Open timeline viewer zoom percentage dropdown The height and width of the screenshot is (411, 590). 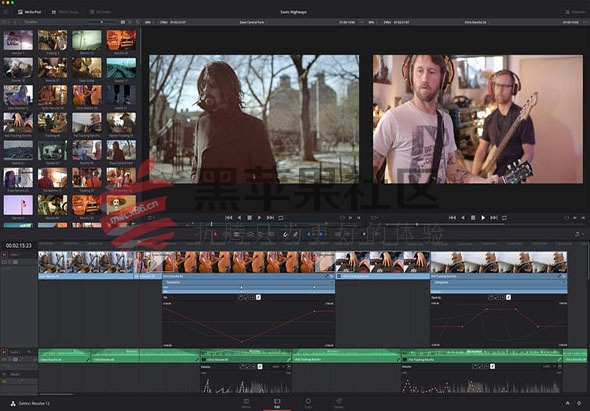click(x=373, y=22)
